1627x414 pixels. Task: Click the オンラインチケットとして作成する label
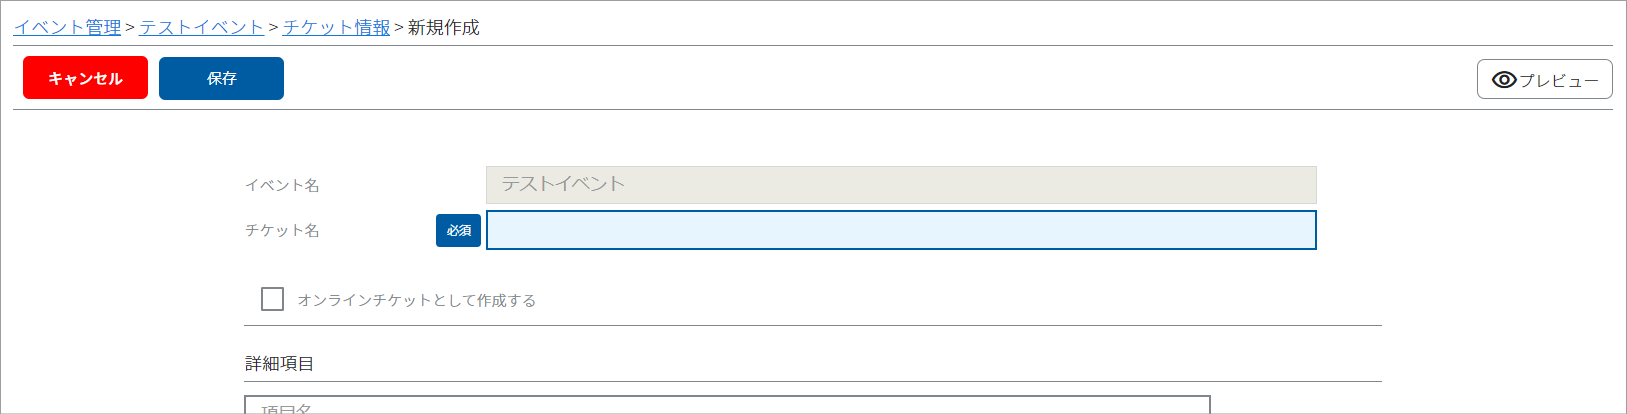pos(417,300)
